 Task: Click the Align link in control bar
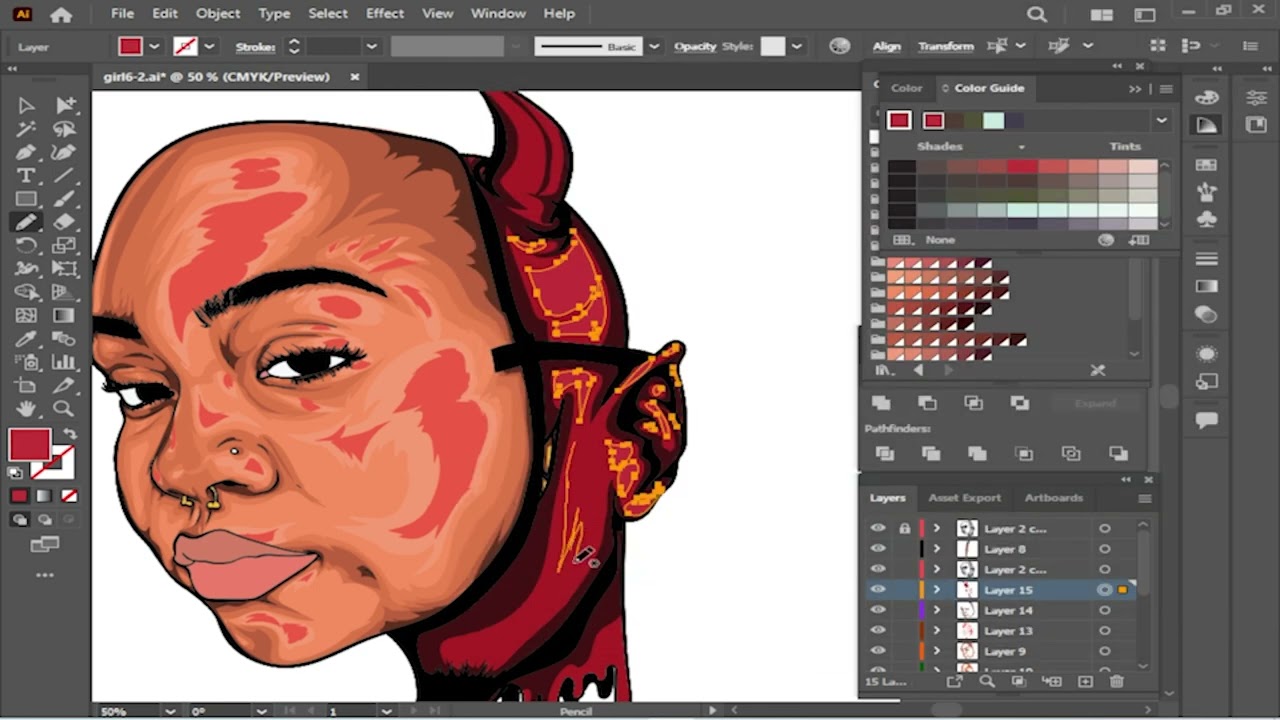887,46
